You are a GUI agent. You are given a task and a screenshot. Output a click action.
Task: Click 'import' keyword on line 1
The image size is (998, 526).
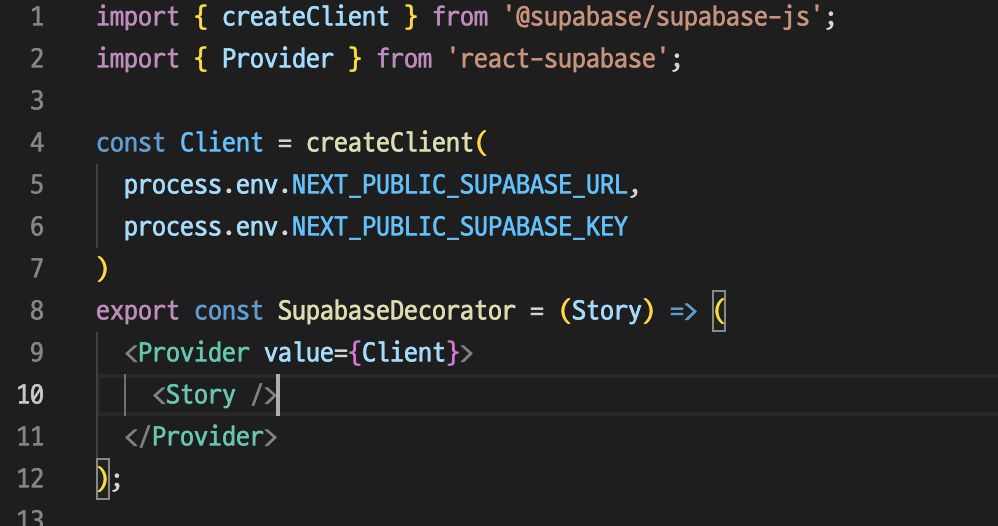[137, 18]
